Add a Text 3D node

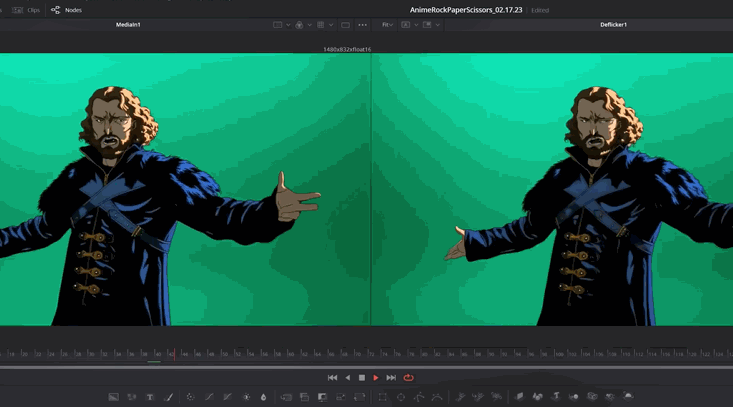point(556,397)
